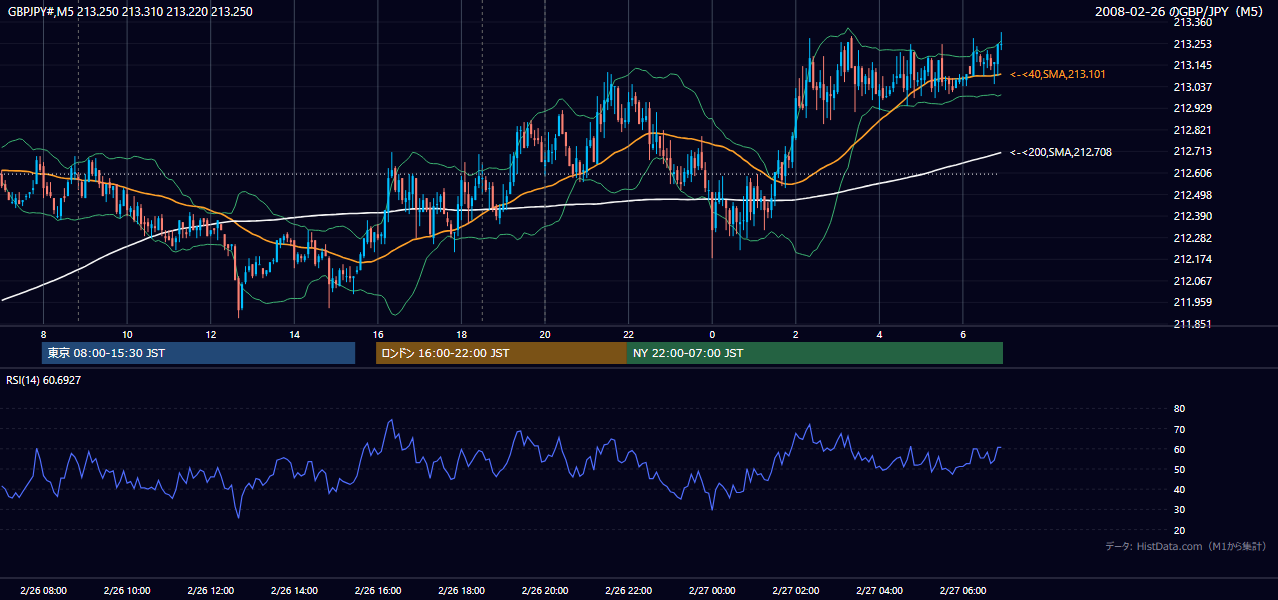Viewport: 1278px width, 600px height.
Task: Select the 40 SMA 213.101 label
Action: (x=1058, y=74)
